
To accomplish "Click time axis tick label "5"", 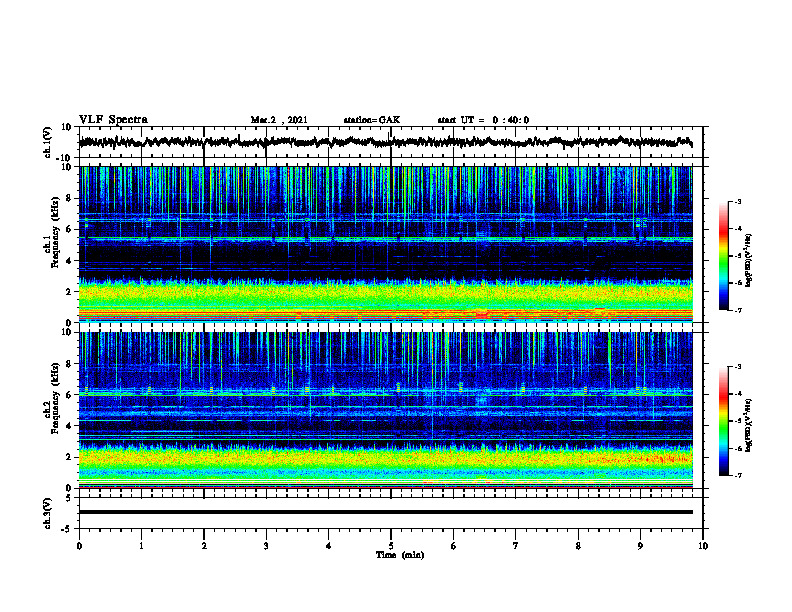I will 391,546.
